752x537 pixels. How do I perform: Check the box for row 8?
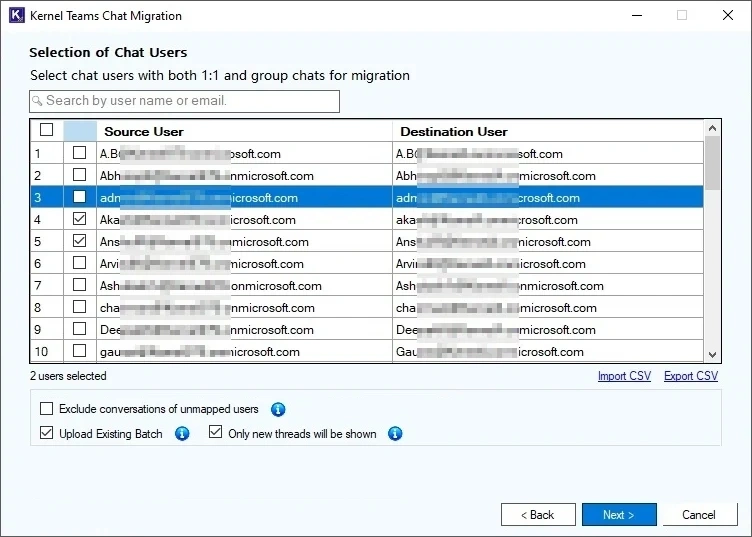(80, 307)
